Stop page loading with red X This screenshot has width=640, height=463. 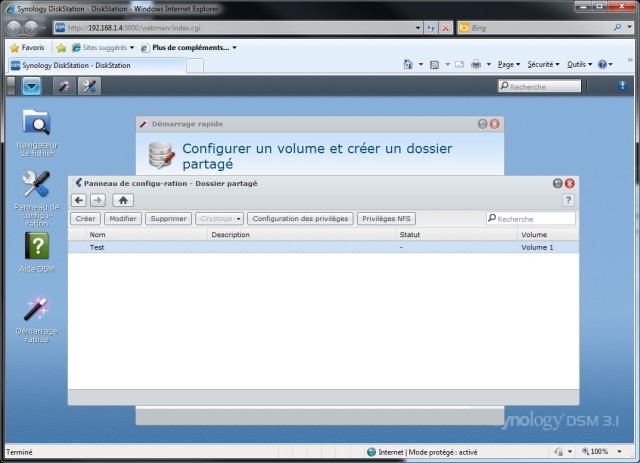tap(446, 28)
